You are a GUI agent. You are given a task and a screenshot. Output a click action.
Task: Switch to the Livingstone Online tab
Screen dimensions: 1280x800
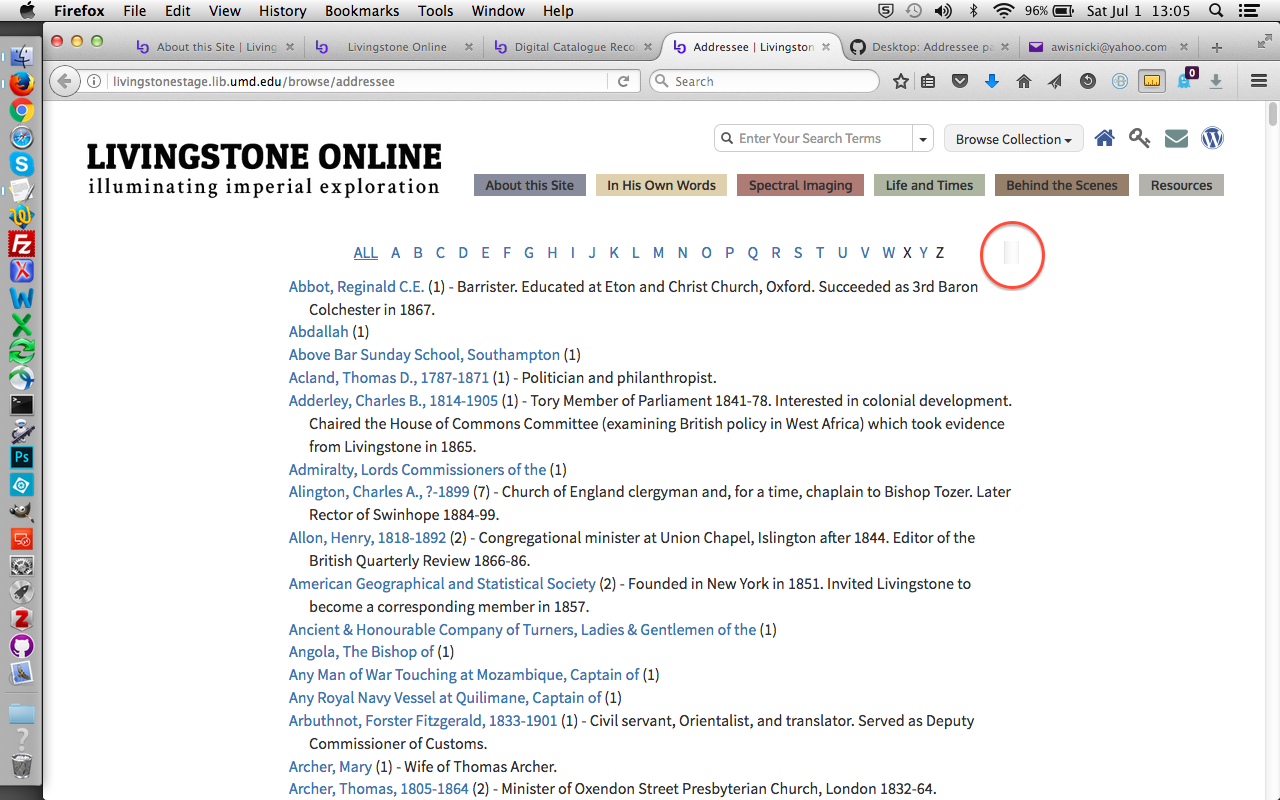click(x=395, y=47)
